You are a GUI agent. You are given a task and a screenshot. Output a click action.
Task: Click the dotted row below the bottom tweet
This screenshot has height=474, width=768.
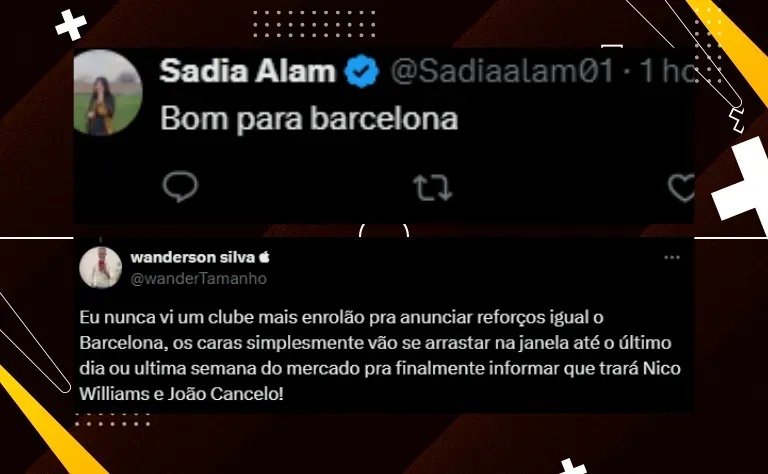pos(112,420)
